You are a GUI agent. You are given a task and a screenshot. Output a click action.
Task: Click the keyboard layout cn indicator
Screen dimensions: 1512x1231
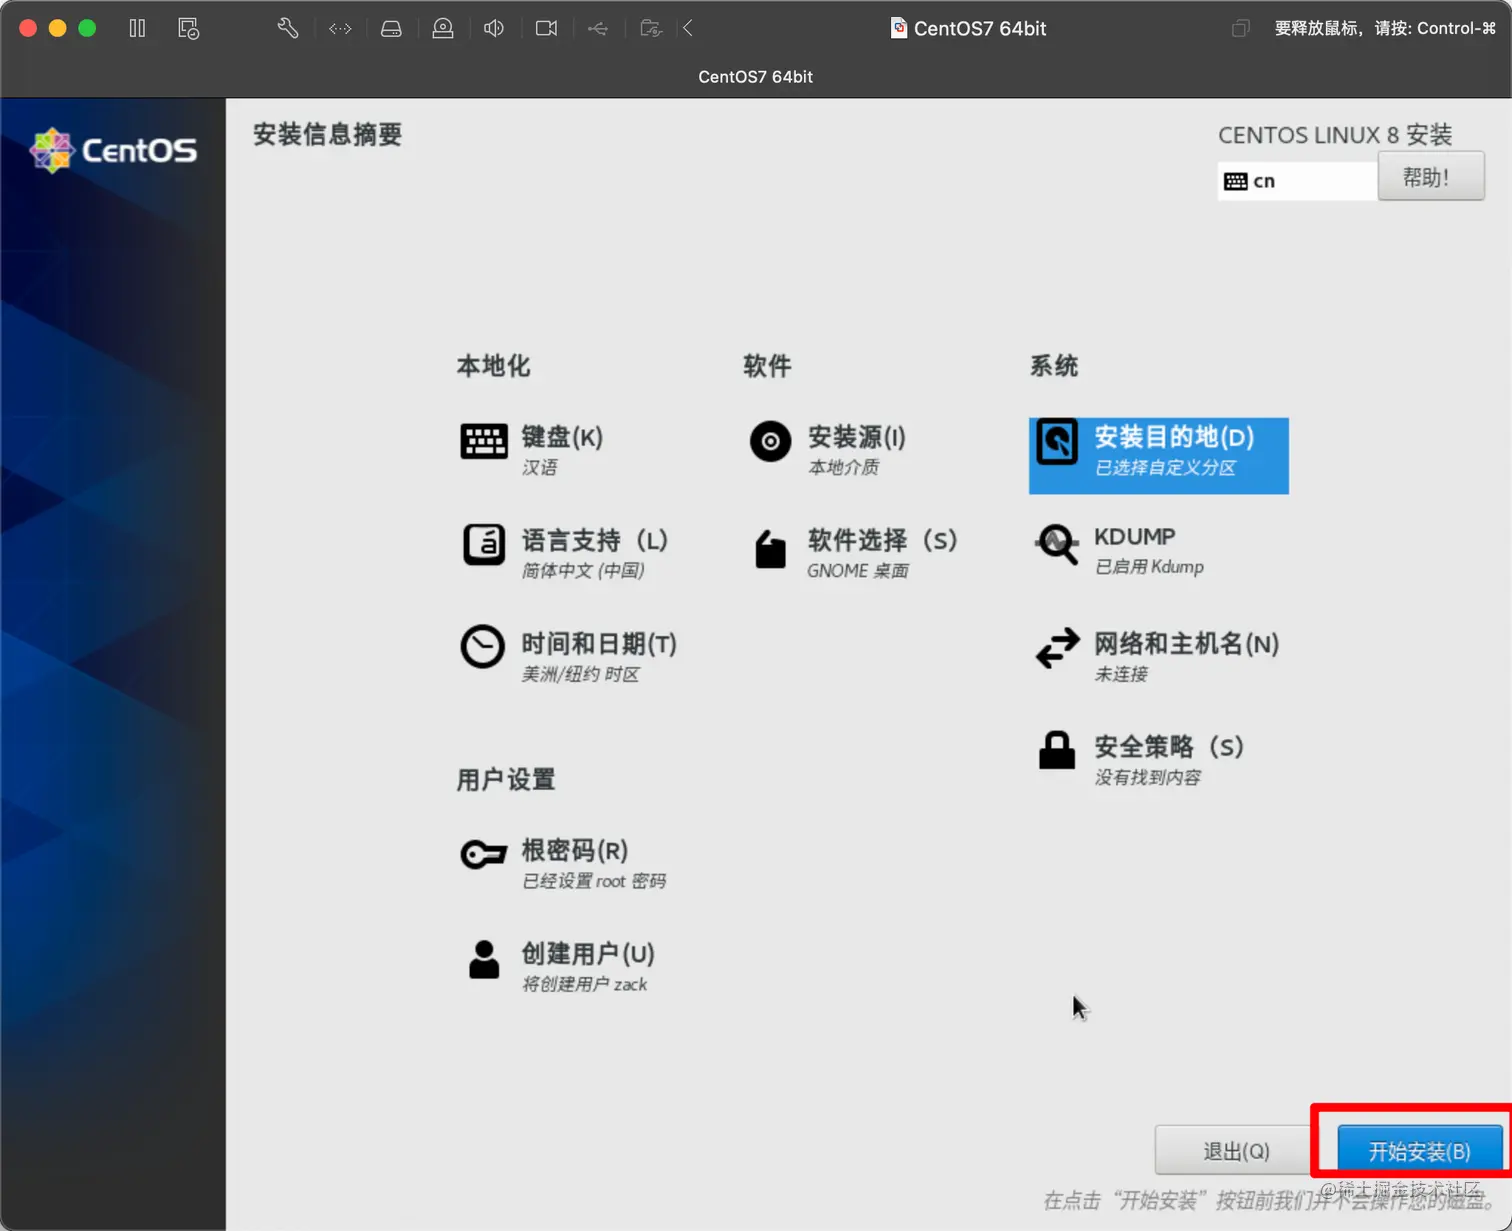point(1297,181)
